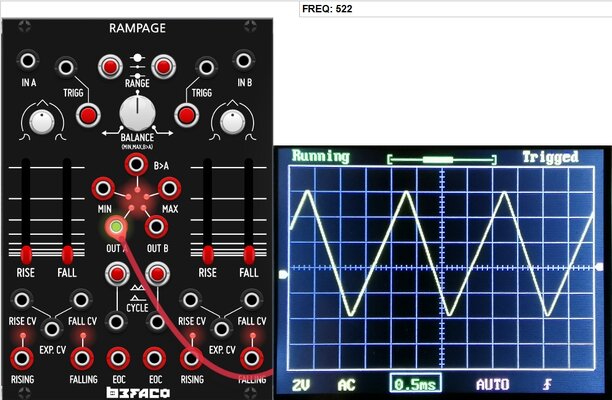Click the FREQ: 522 field

click(455, 9)
